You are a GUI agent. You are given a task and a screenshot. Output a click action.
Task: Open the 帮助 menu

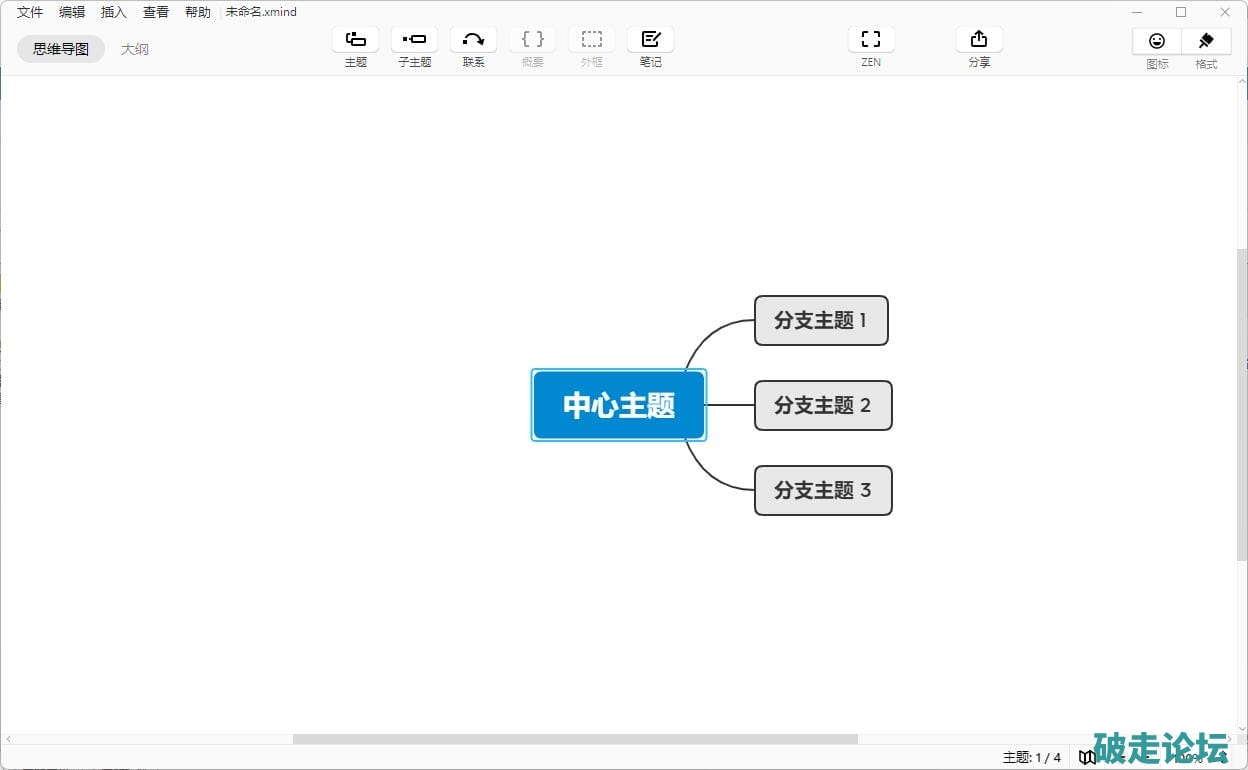[198, 12]
